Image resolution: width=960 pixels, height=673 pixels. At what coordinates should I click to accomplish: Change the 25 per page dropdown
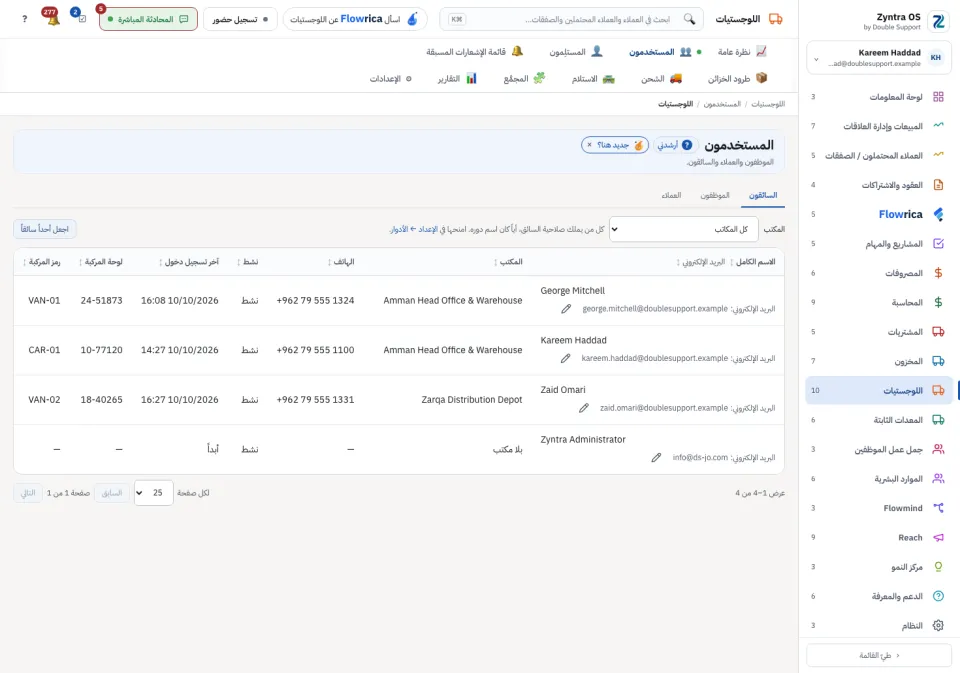[154, 493]
